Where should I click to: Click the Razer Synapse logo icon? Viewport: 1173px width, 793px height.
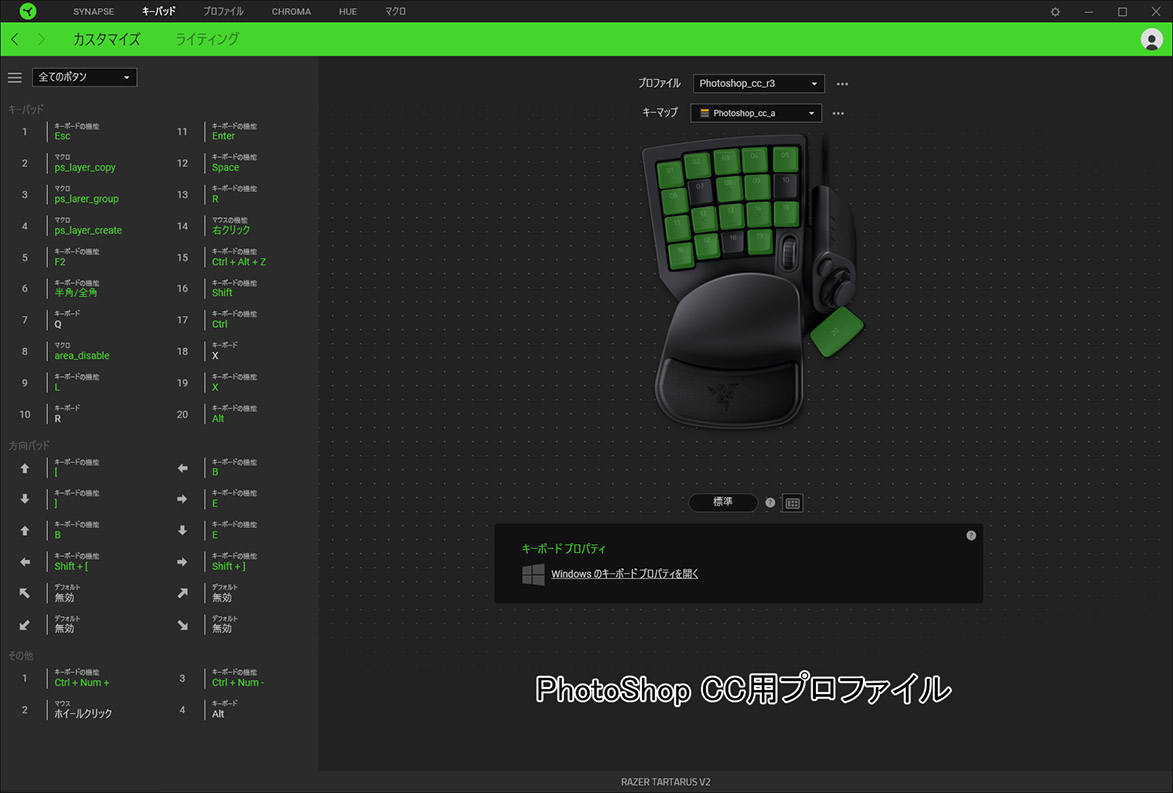coord(28,11)
